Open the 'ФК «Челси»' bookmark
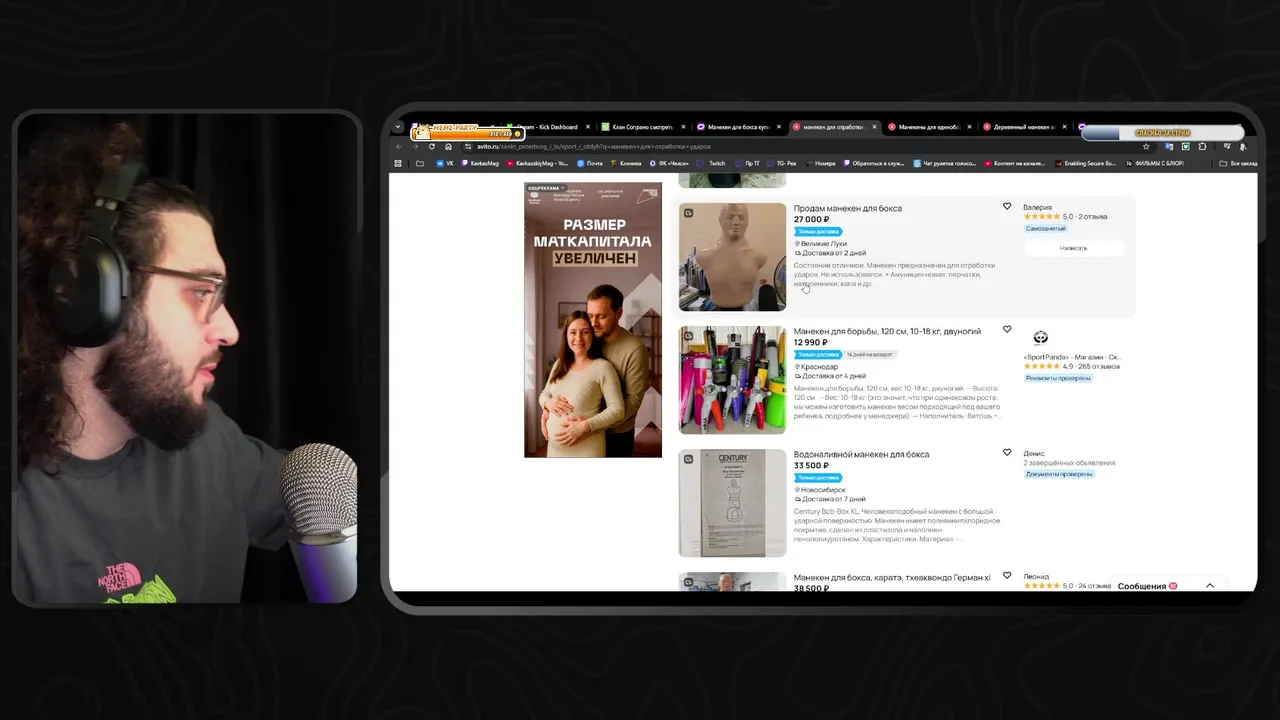The width and height of the screenshot is (1280, 720). (x=668, y=163)
